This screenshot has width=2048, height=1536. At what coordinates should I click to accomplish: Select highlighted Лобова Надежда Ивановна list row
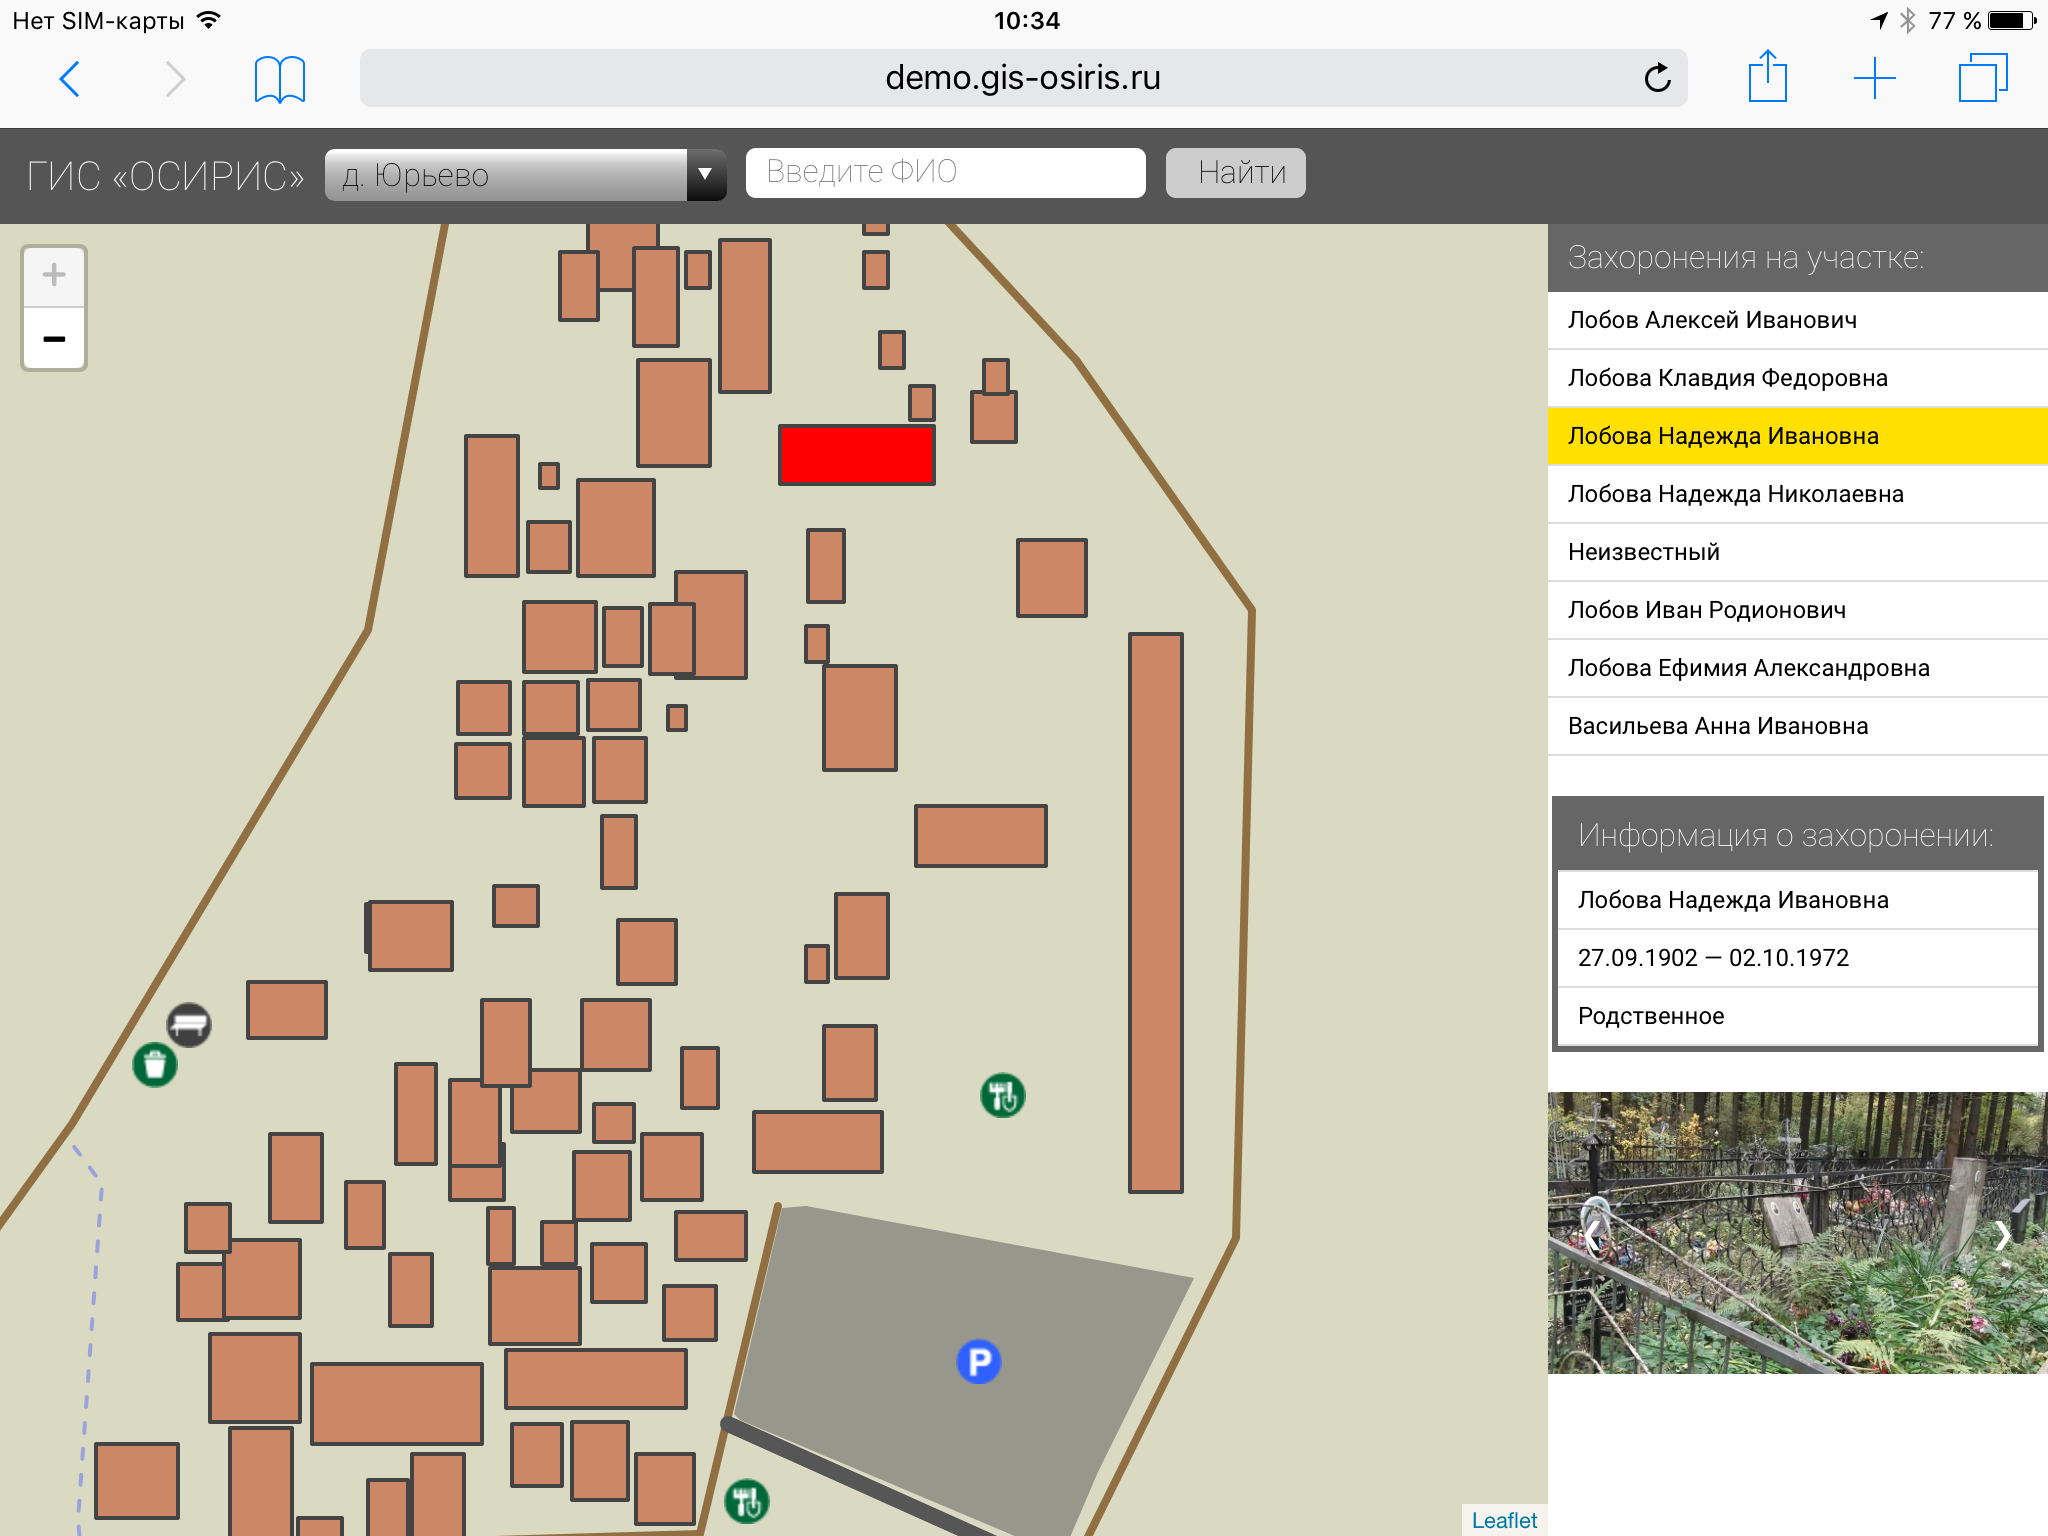pyautogui.click(x=1797, y=436)
